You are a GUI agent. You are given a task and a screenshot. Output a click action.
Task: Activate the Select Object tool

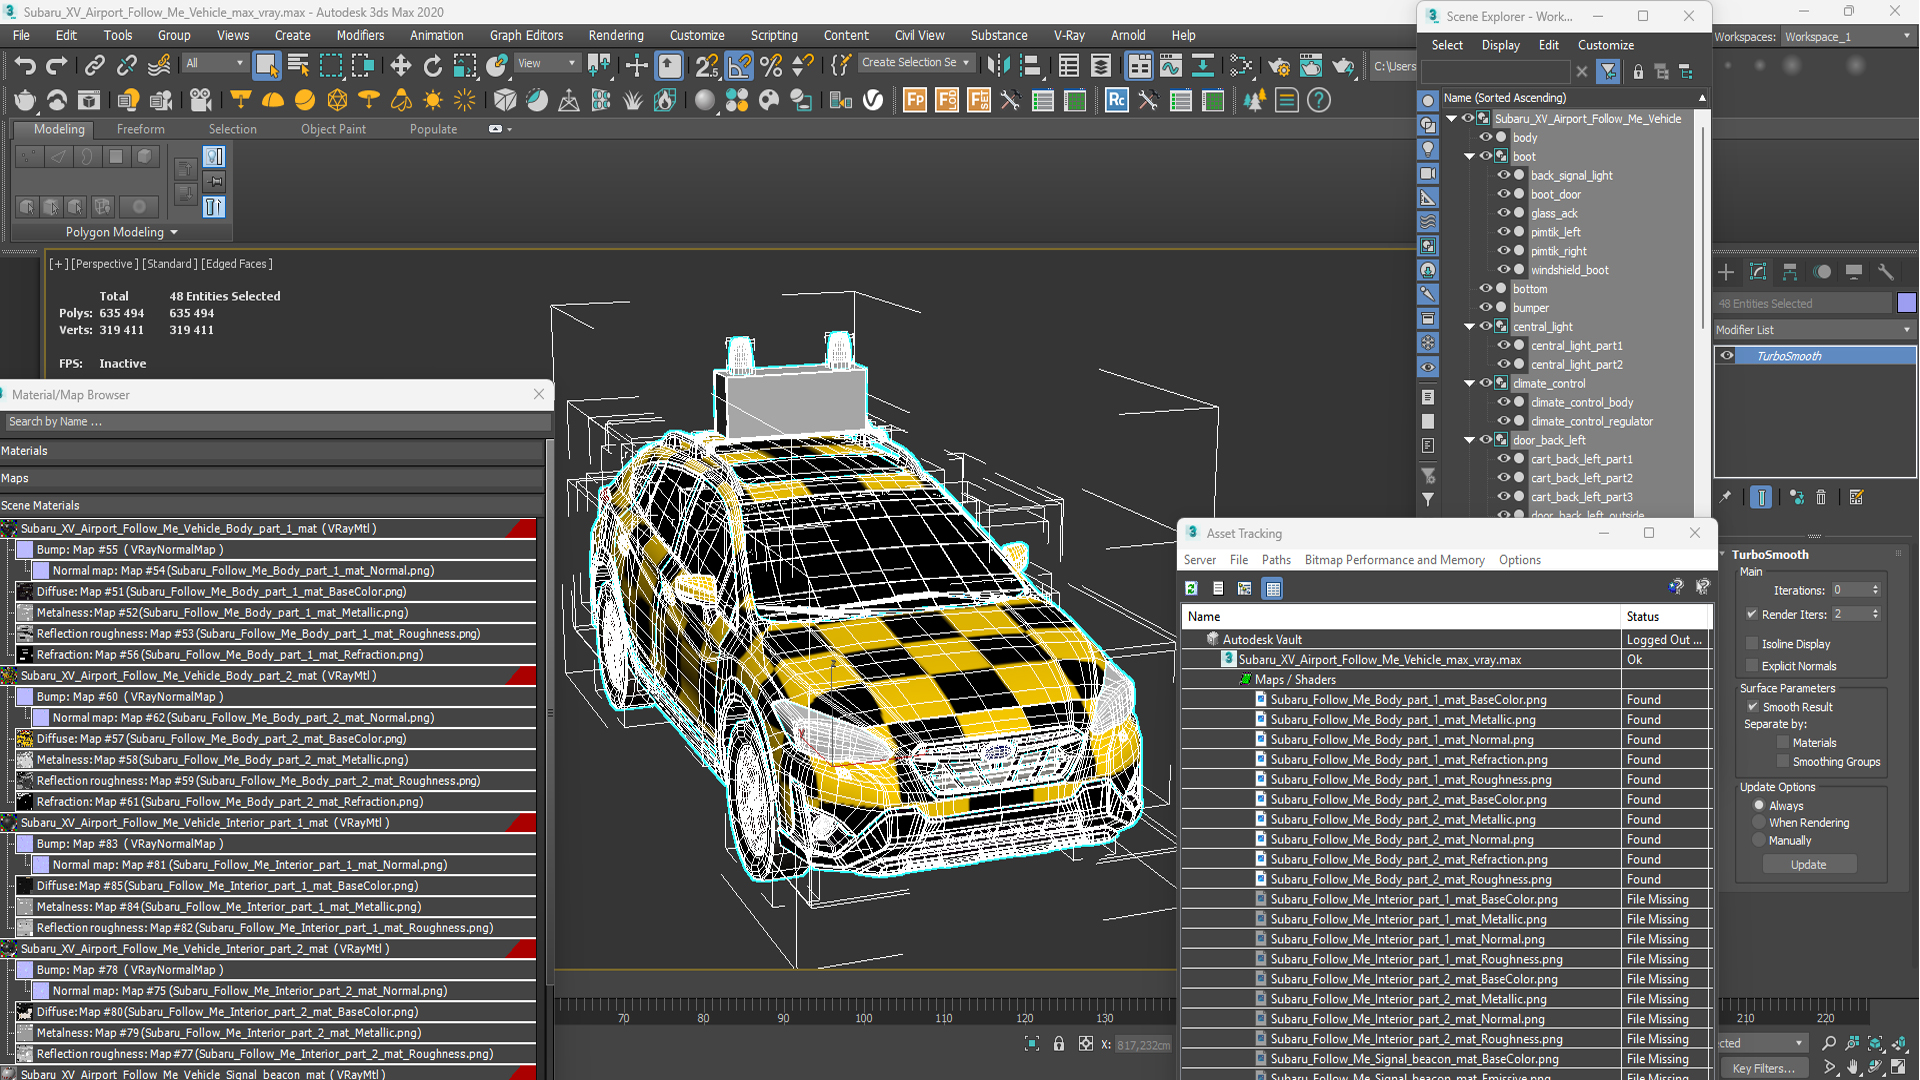click(x=266, y=66)
